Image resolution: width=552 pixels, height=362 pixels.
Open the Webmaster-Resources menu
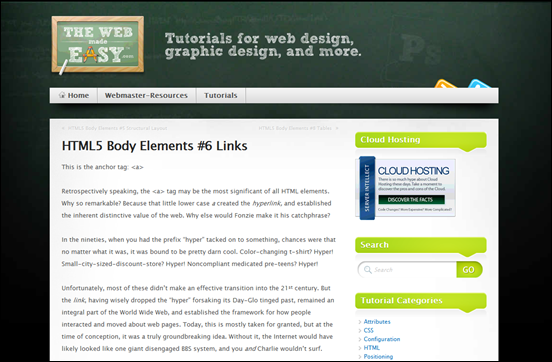pyautogui.click(x=146, y=95)
